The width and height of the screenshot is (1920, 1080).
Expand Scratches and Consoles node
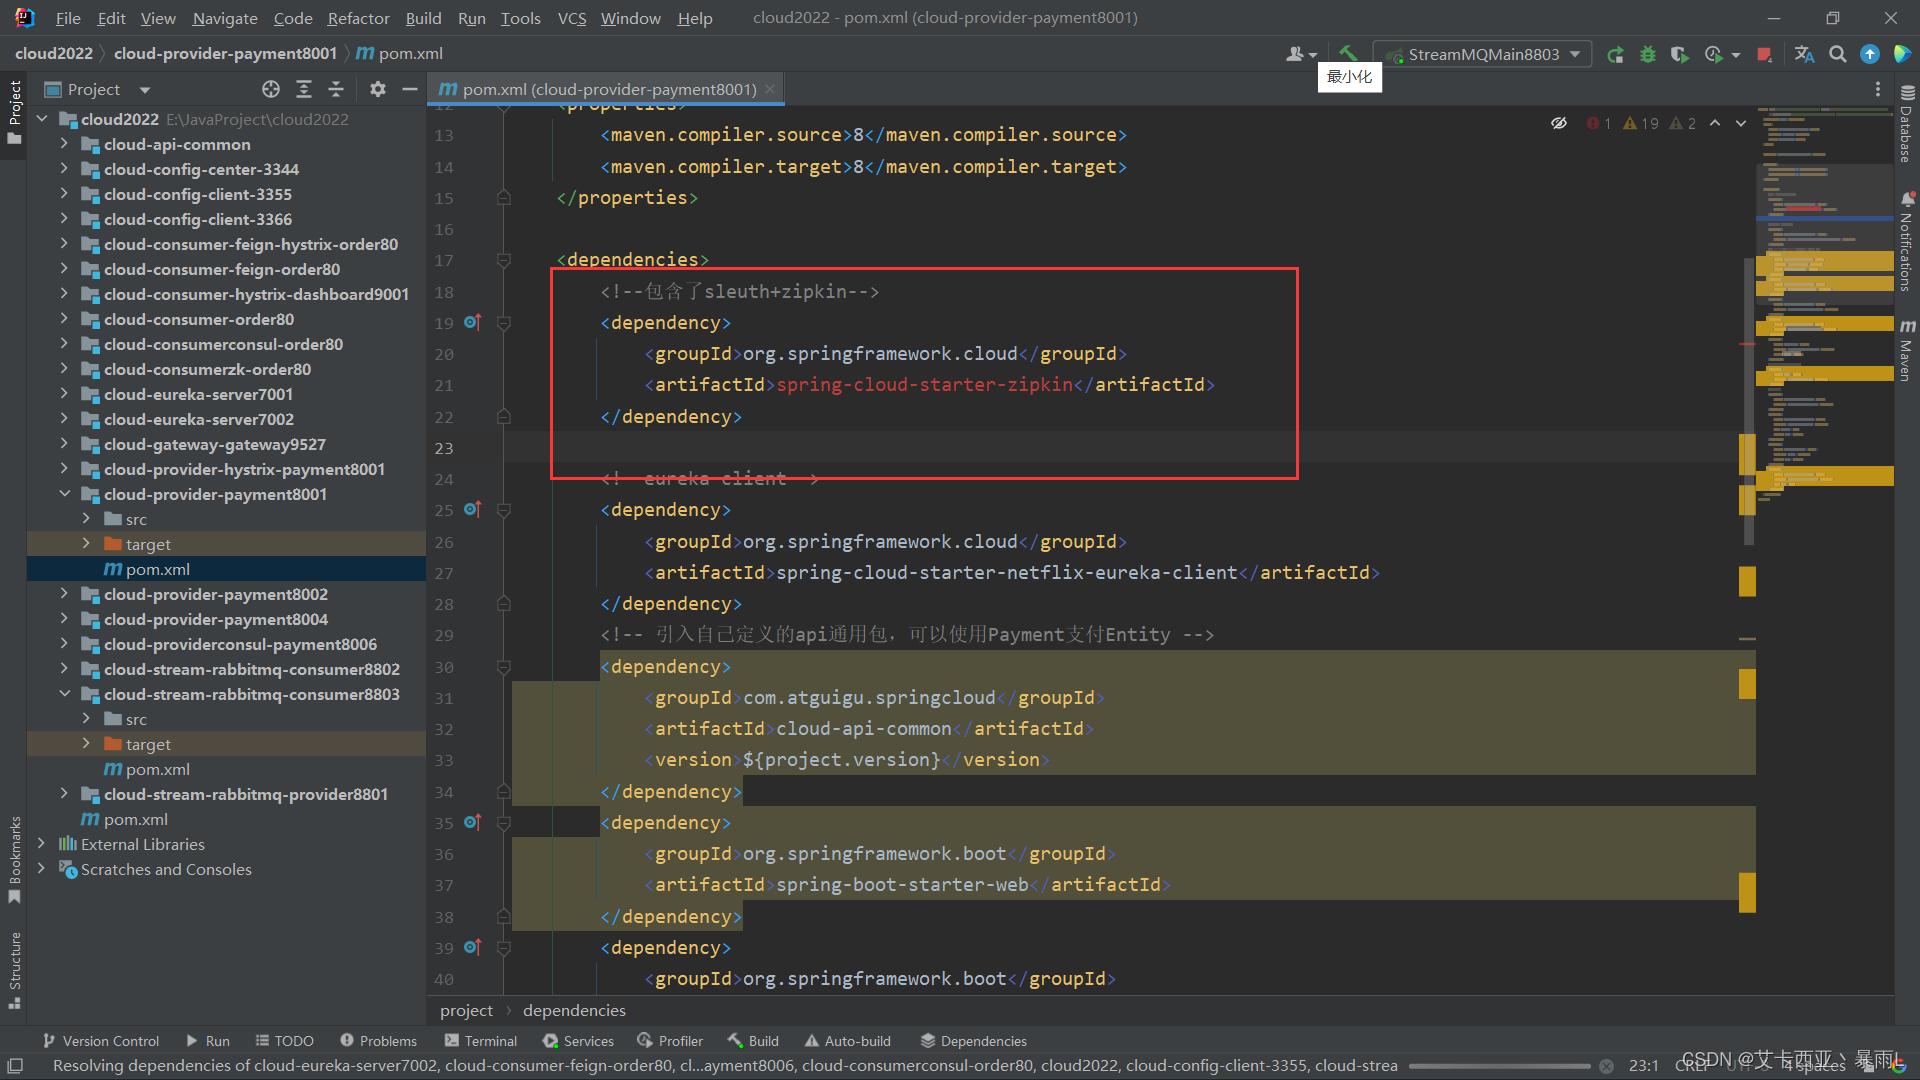(42, 869)
